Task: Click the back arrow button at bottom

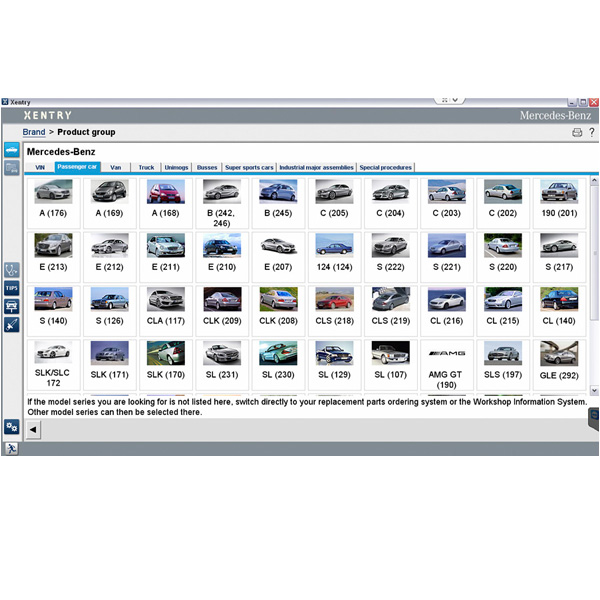Action: pyautogui.click(x=33, y=429)
